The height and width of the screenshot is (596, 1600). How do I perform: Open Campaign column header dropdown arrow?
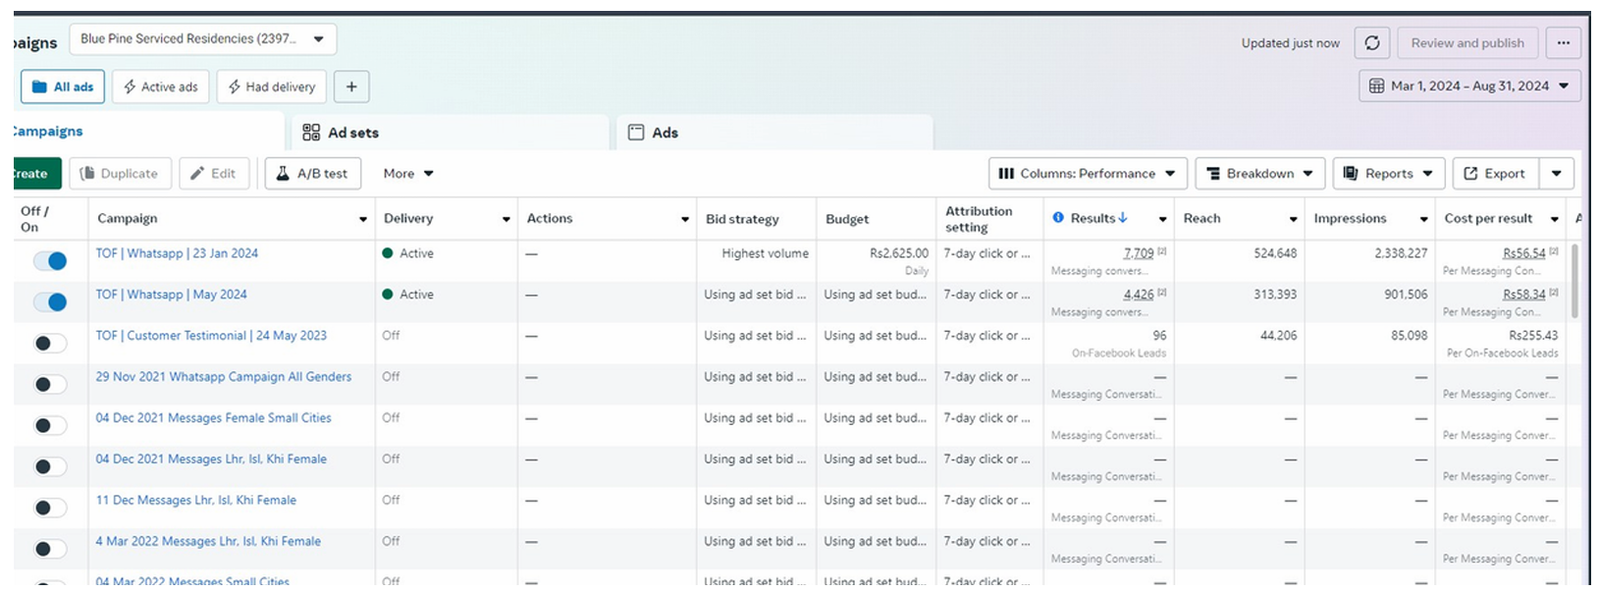(363, 219)
